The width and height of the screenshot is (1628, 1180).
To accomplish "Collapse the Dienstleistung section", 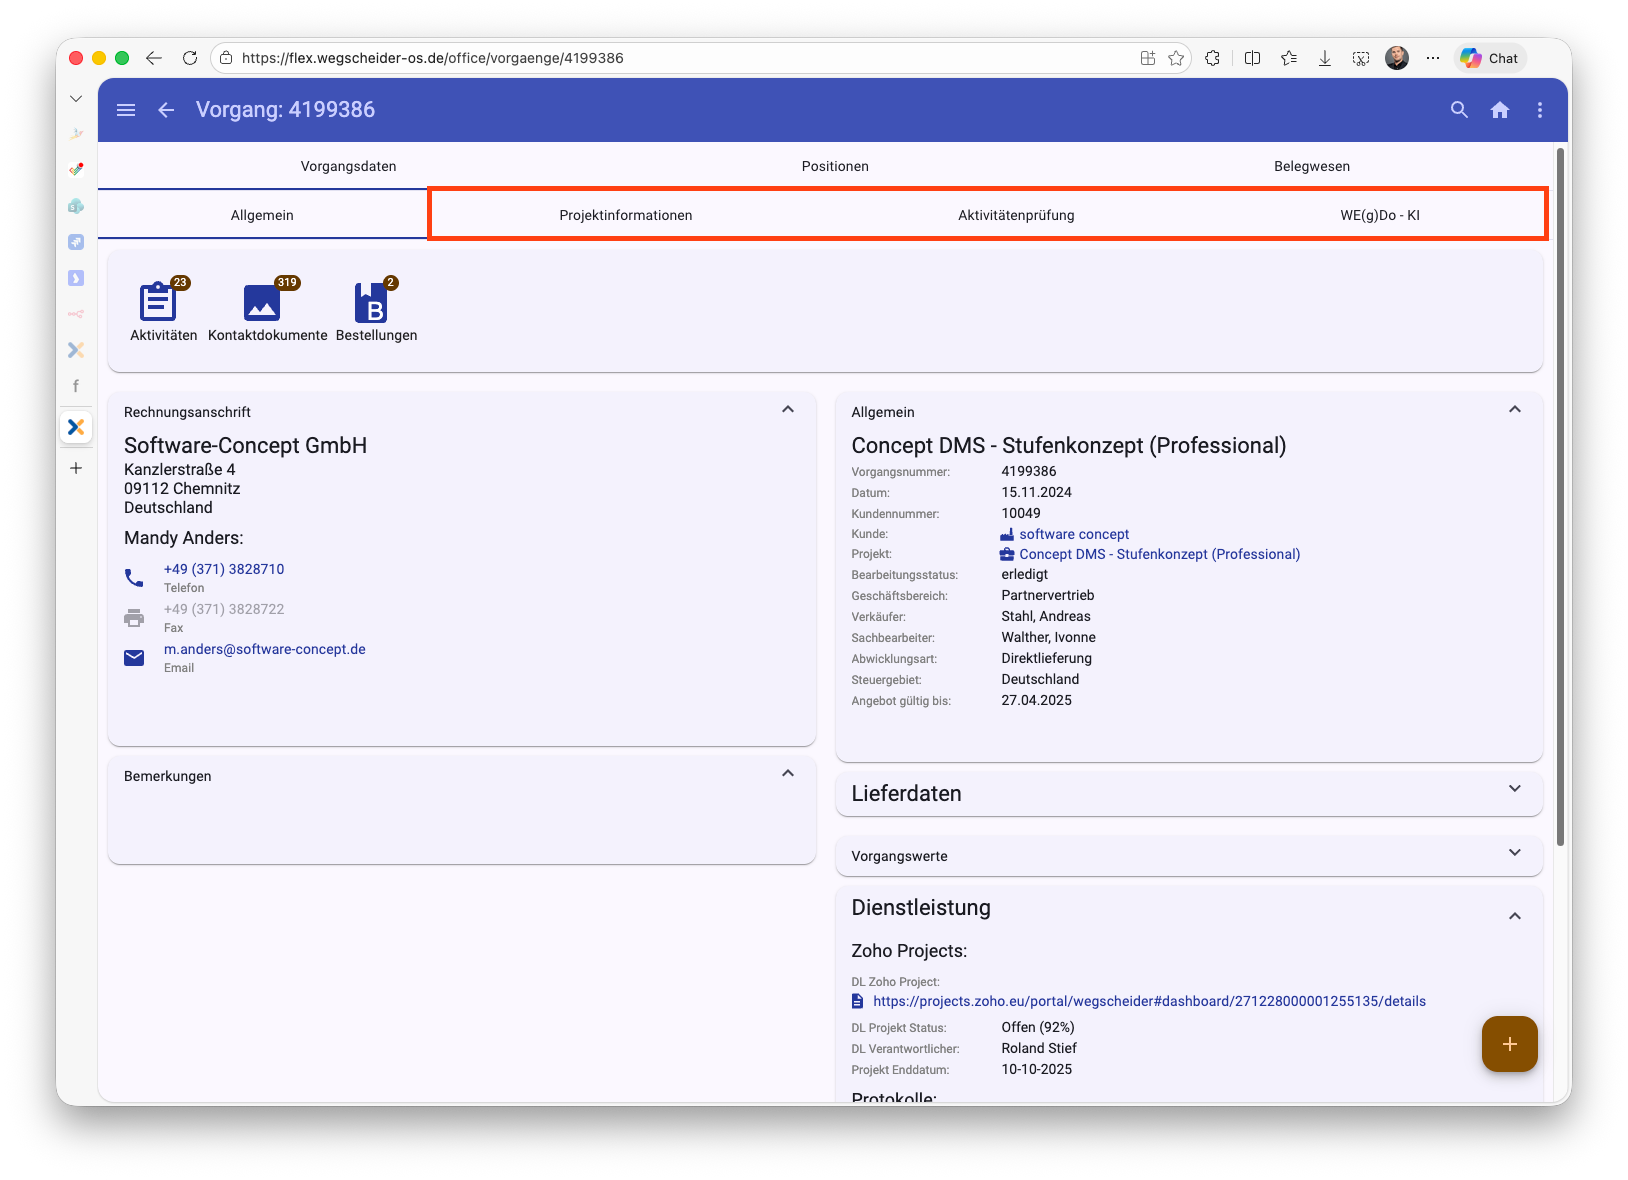I will (1514, 916).
